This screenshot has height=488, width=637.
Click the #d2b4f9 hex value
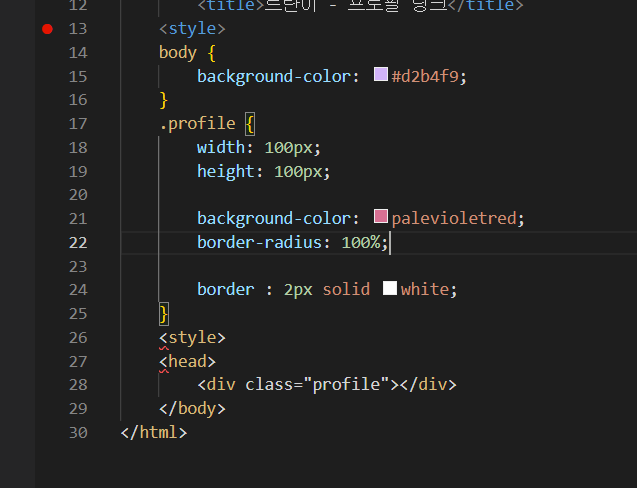click(x=425, y=76)
